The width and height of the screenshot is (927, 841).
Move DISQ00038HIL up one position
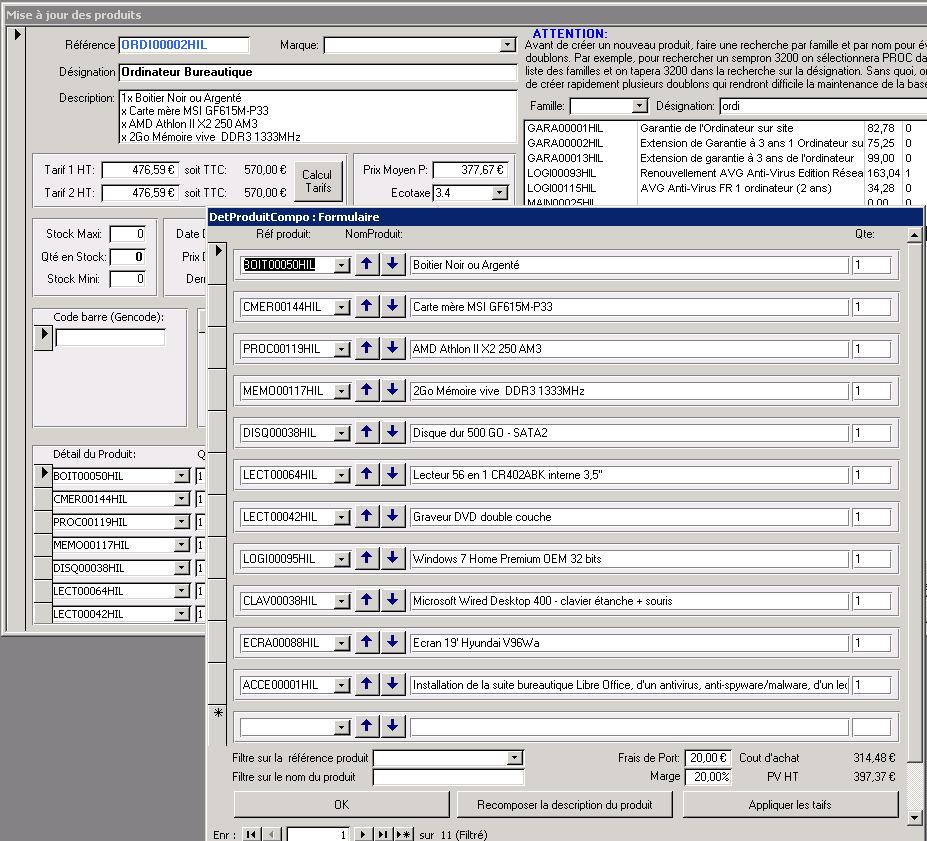[x=367, y=432]
